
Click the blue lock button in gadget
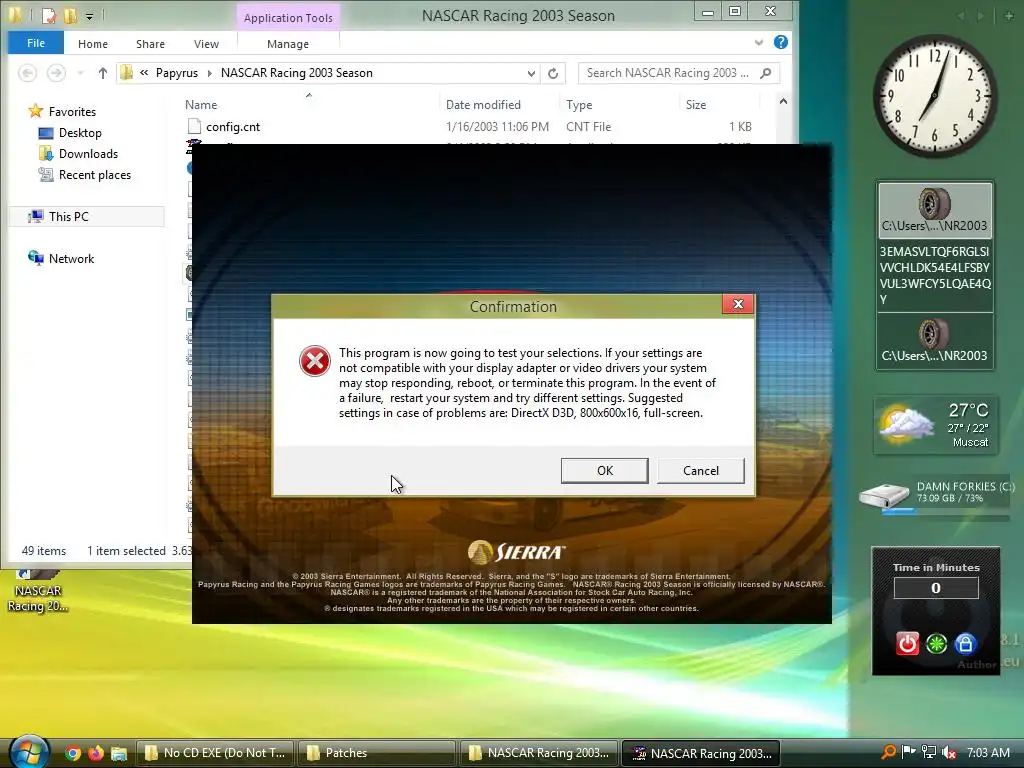click(x=965, y=643)
